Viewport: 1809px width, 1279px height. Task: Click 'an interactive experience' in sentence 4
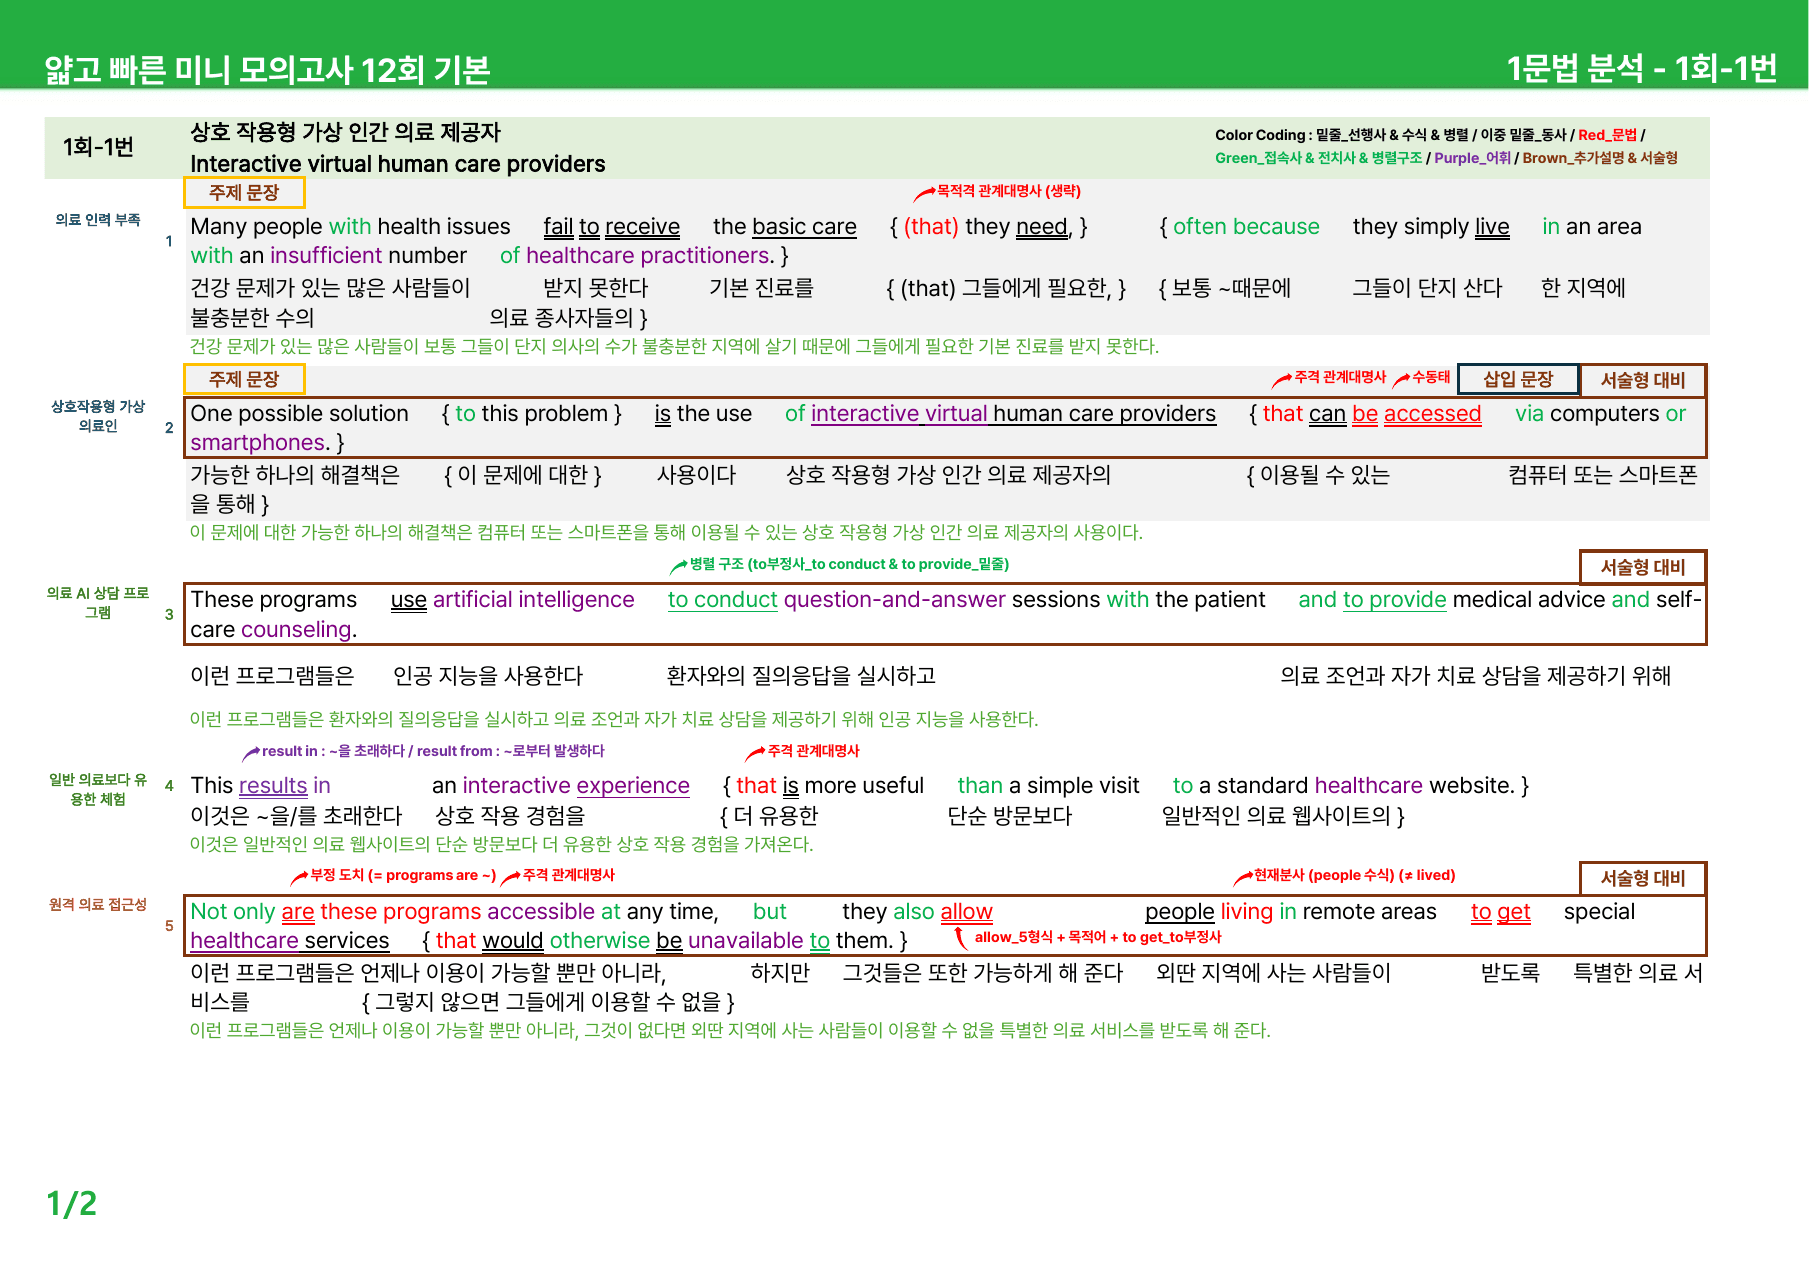point(560,786)
